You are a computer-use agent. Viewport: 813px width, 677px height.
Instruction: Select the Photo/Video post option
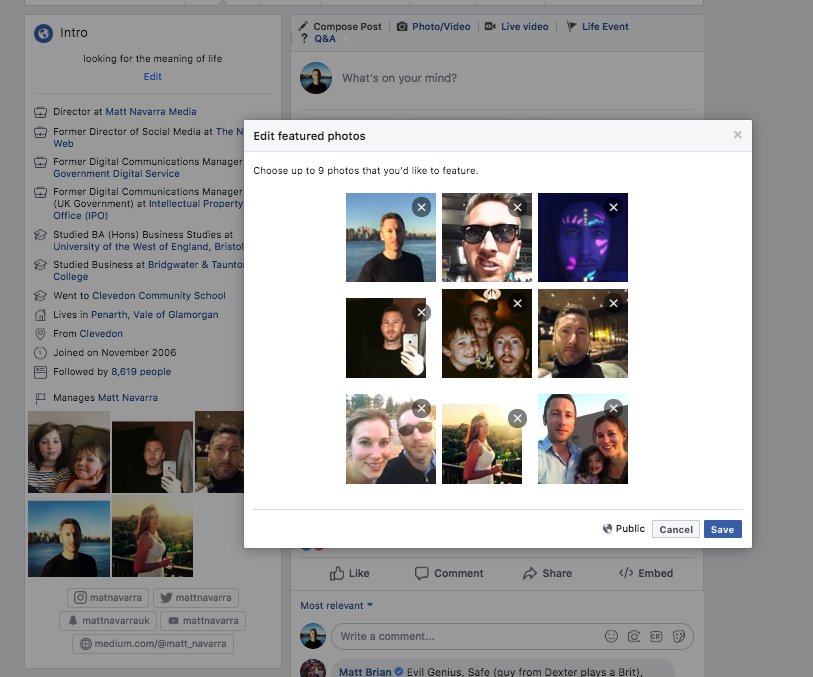pos(433,26)
